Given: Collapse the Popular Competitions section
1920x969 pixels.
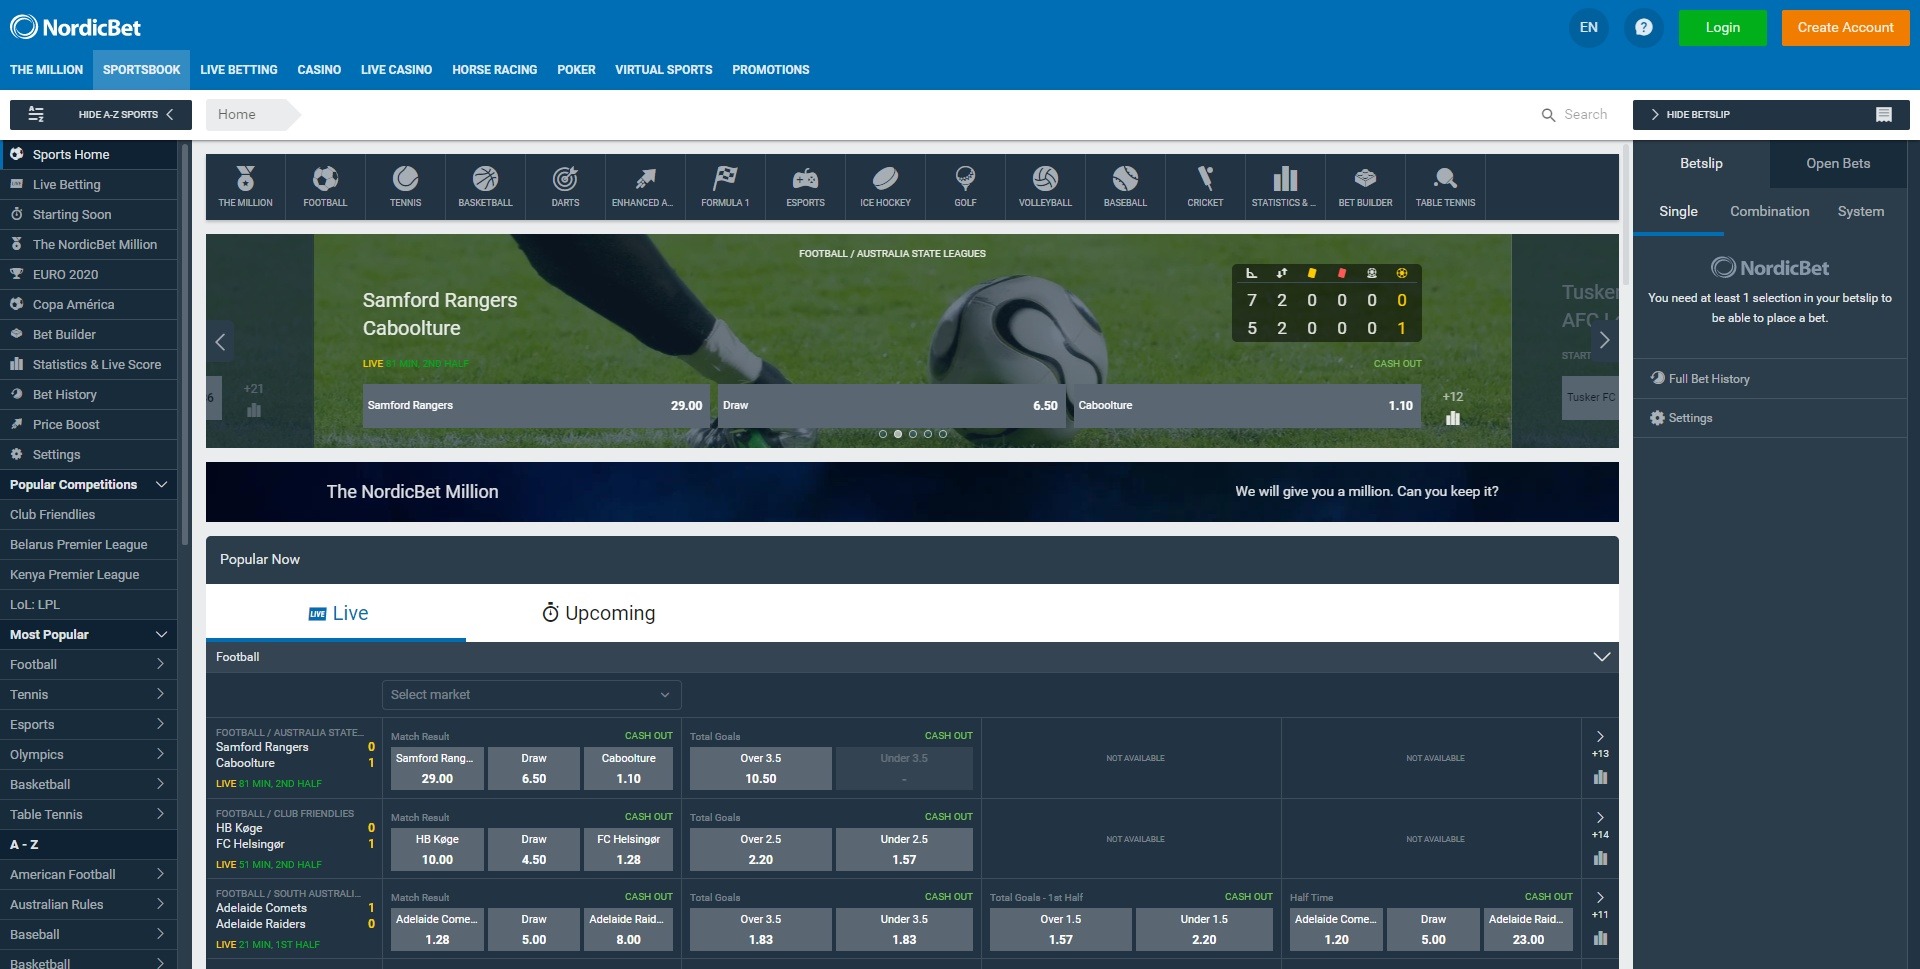Looking at the screenshot, I should (x=162, y=484).
